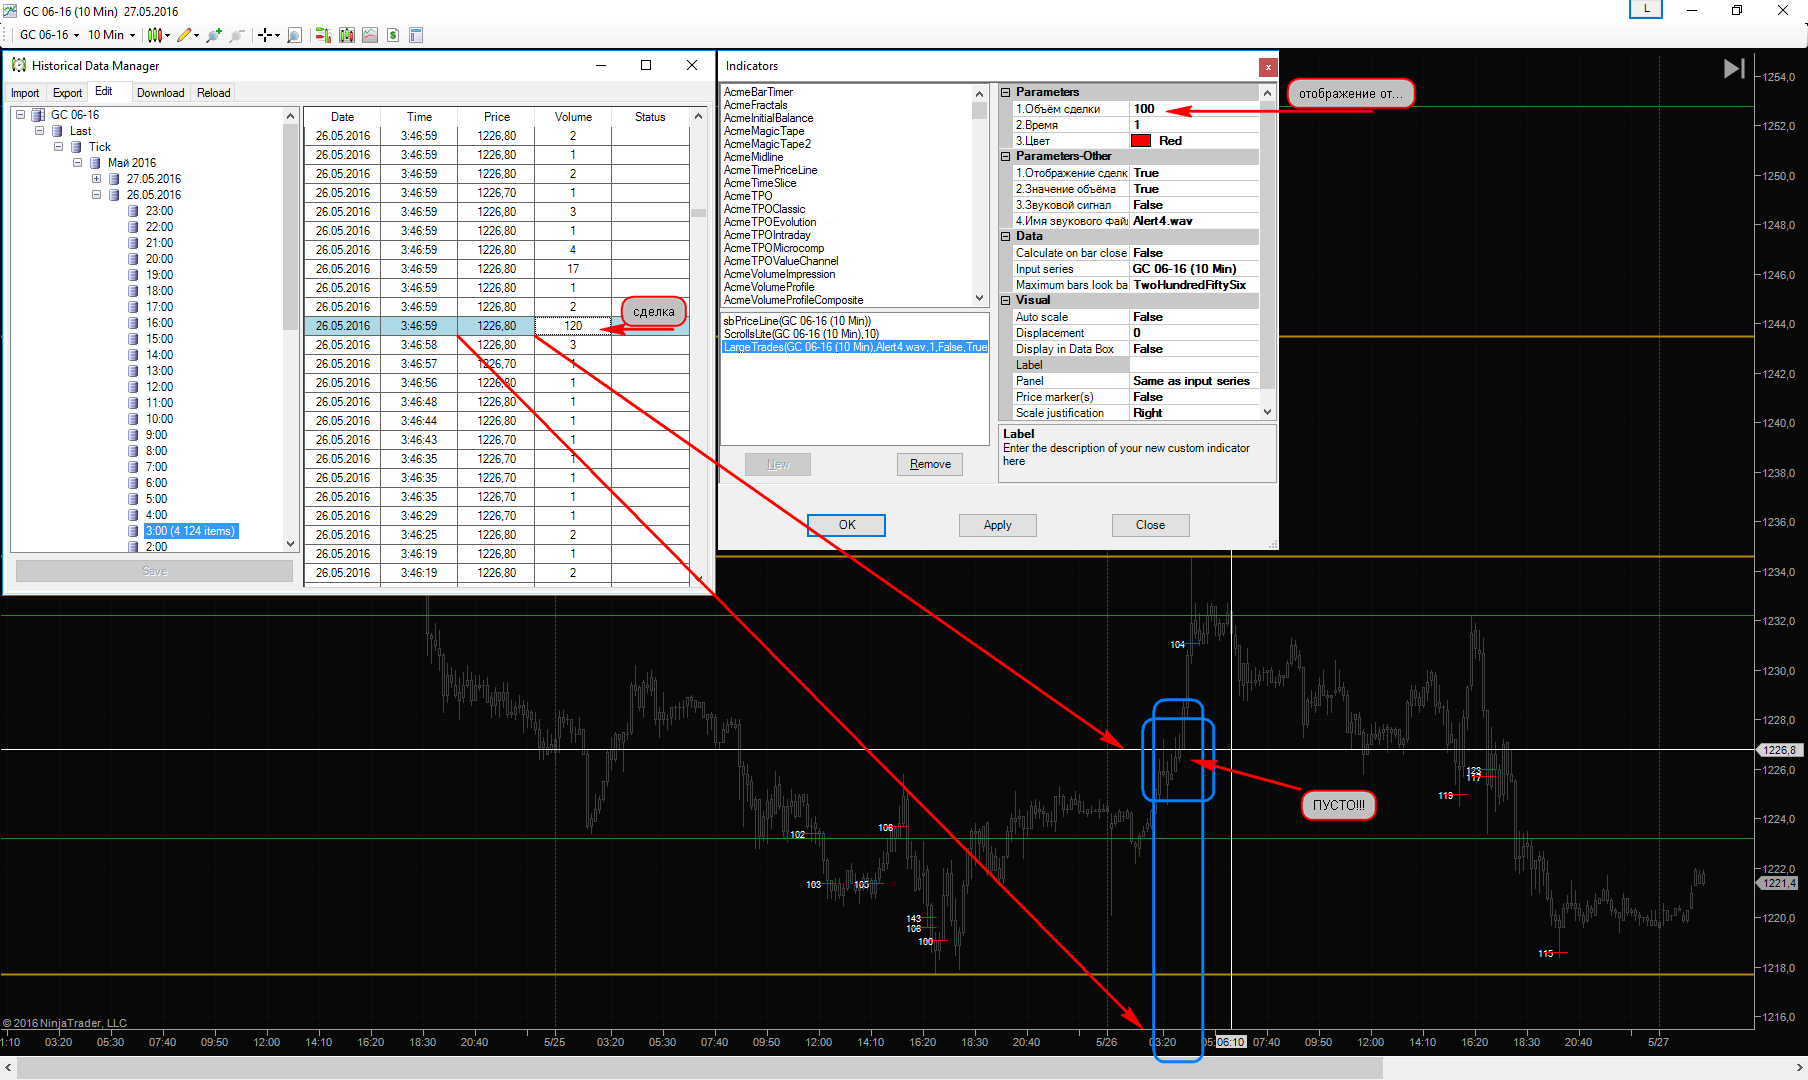Click the Red color swatch
The width and height of the screenshot is (1808, 1080).
(x=1141, y=141)
